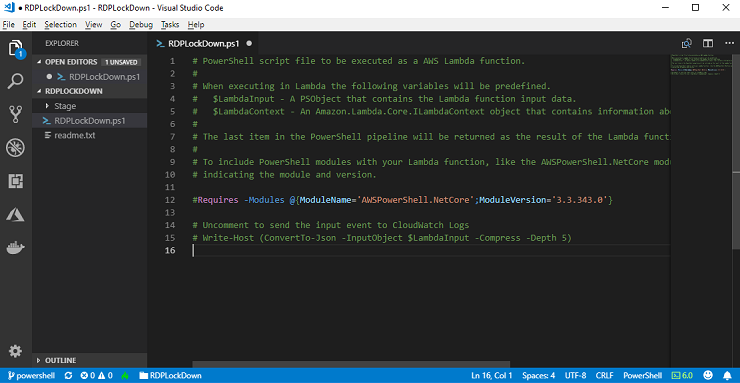Open the Search view icon

coord(16,81)
